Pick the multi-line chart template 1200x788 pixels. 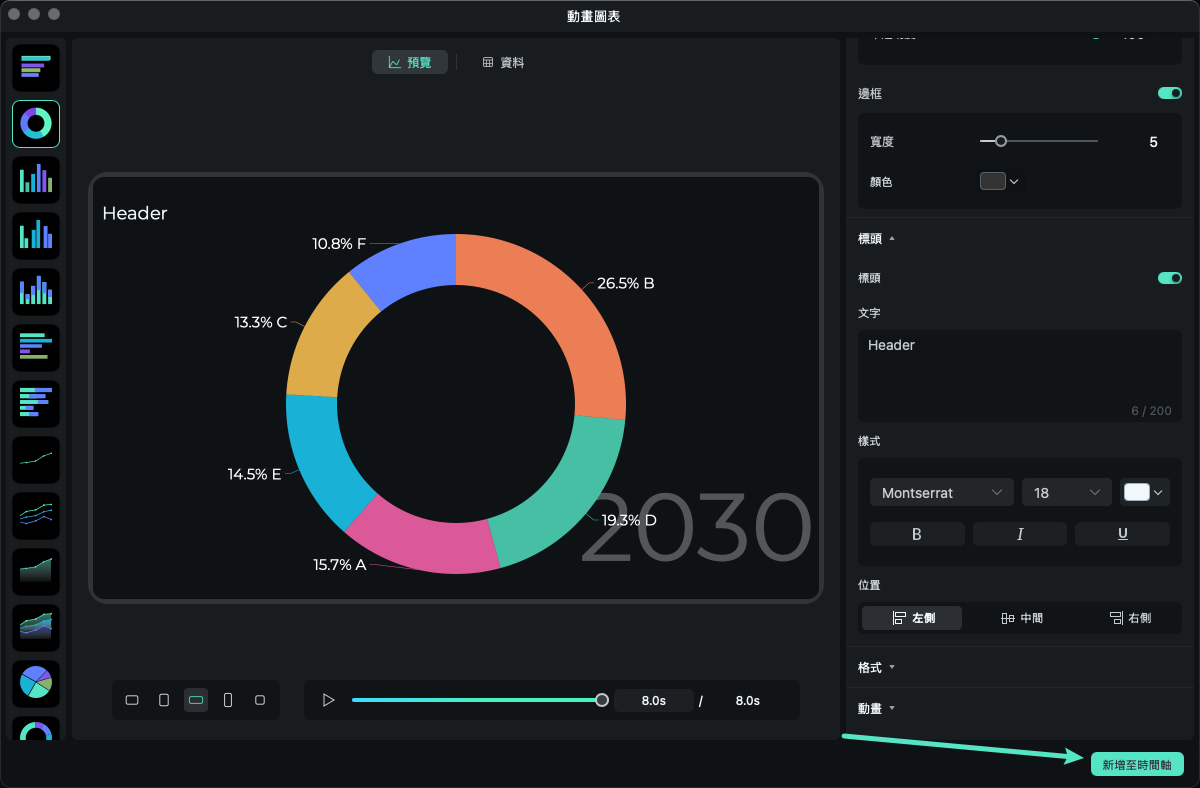tap(36, 516)
